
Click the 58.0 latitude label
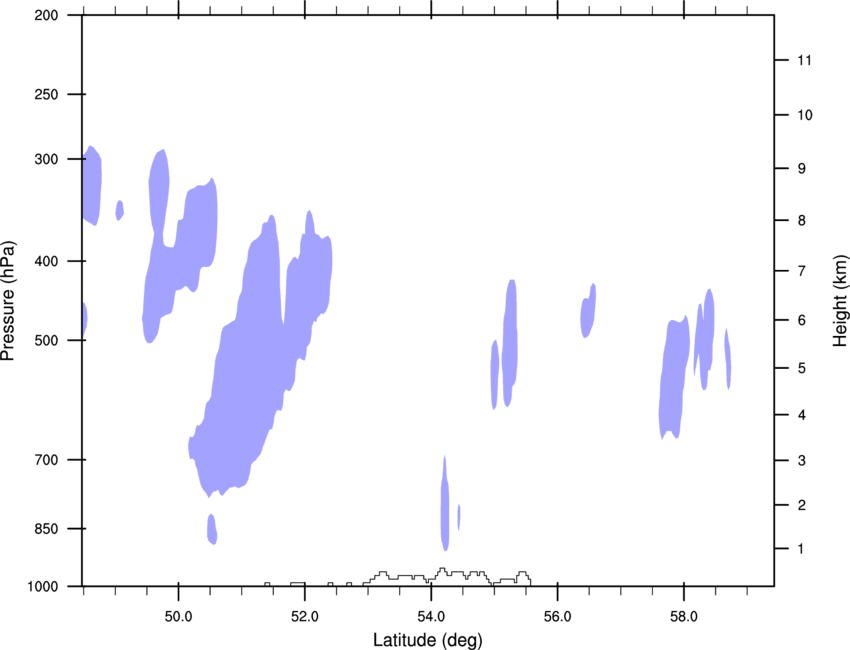tap(684, 617)
